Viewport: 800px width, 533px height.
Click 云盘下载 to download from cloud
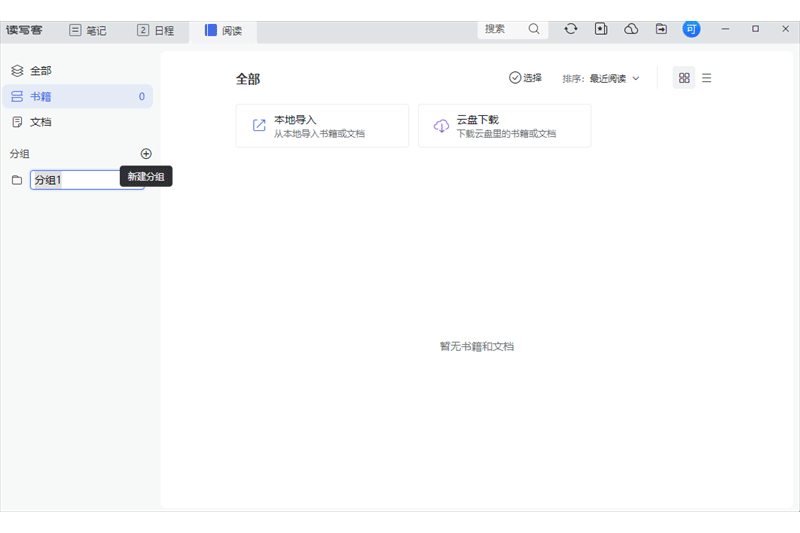coord(504,126)
